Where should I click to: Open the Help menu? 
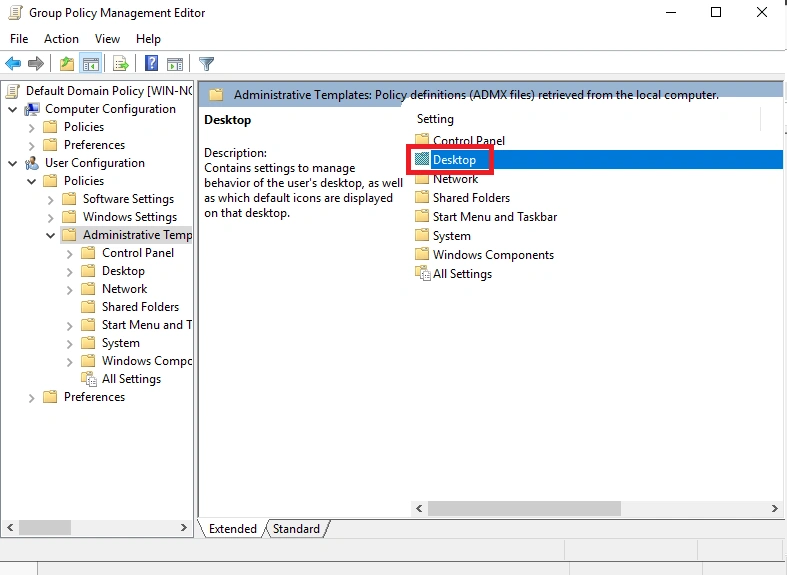pyautogui.click(x=148, y=39)
